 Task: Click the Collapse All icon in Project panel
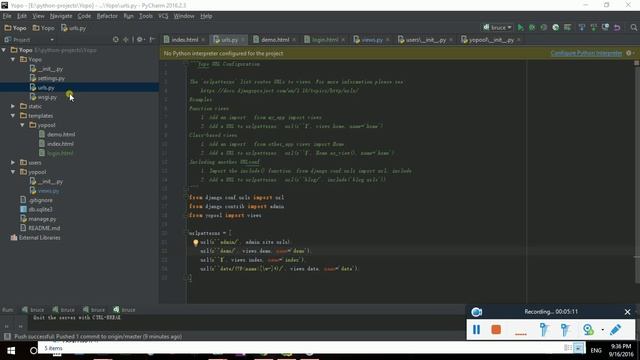(x=126, y=40)
